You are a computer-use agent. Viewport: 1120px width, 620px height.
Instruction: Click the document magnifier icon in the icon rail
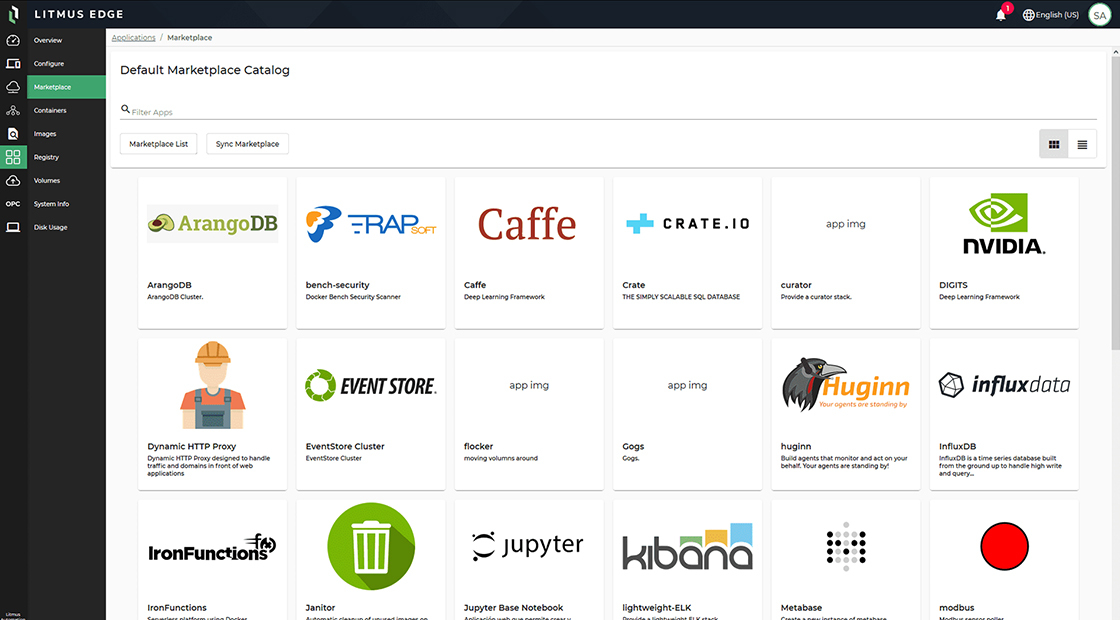click(x=13, y=134)
